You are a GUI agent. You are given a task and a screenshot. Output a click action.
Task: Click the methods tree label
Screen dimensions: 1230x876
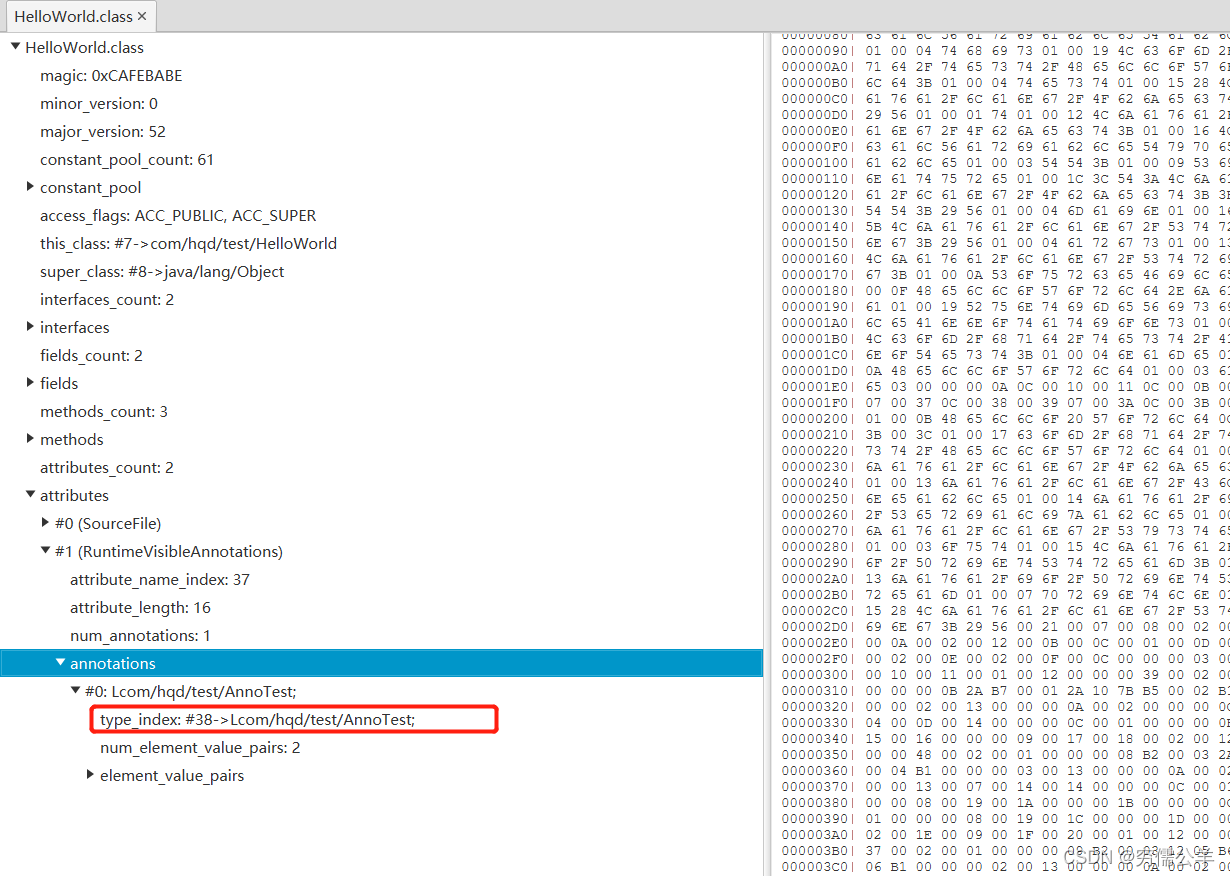72,439
